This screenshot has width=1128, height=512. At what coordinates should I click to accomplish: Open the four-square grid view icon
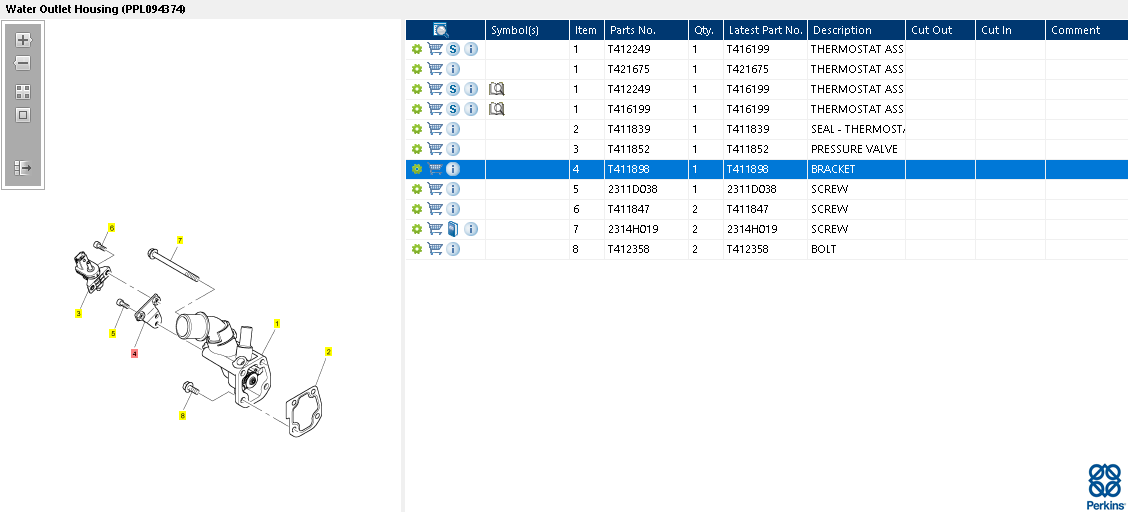pos(23,91)
